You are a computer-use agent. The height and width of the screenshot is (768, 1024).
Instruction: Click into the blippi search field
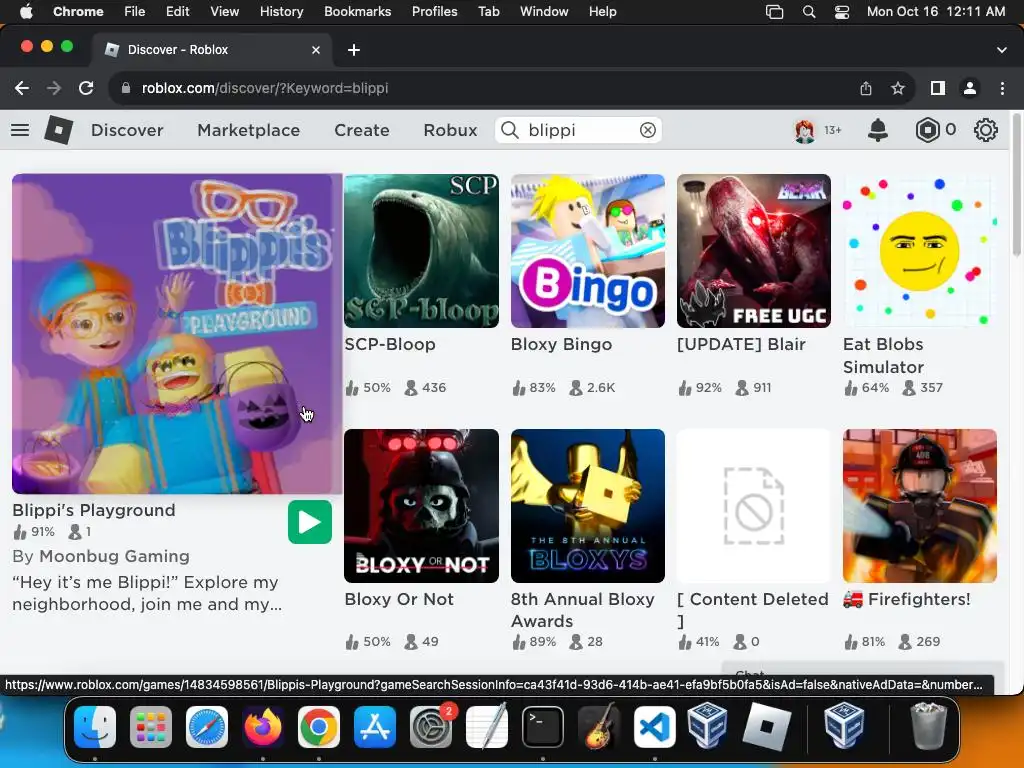pos(579,130)
